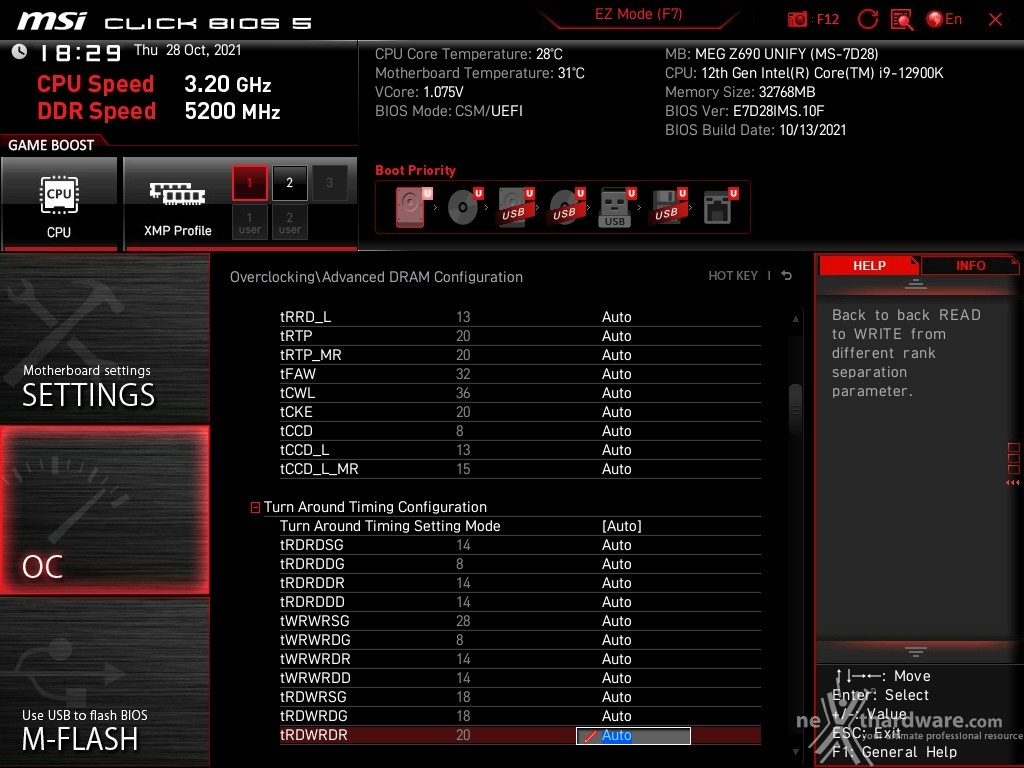Change language via the En globe icon
The image size is (1024, 768).
pyautogui.click(x=944, y=19)
